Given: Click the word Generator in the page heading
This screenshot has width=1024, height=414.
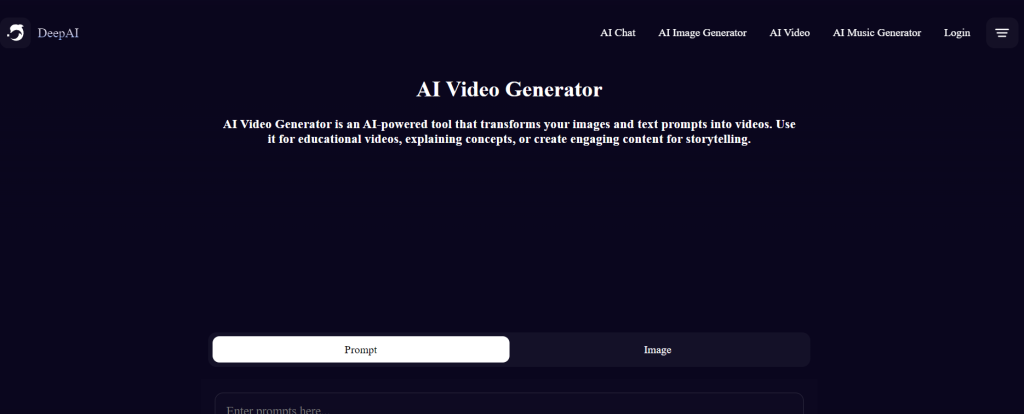Looking at the screenshot, I should [553, 90].
